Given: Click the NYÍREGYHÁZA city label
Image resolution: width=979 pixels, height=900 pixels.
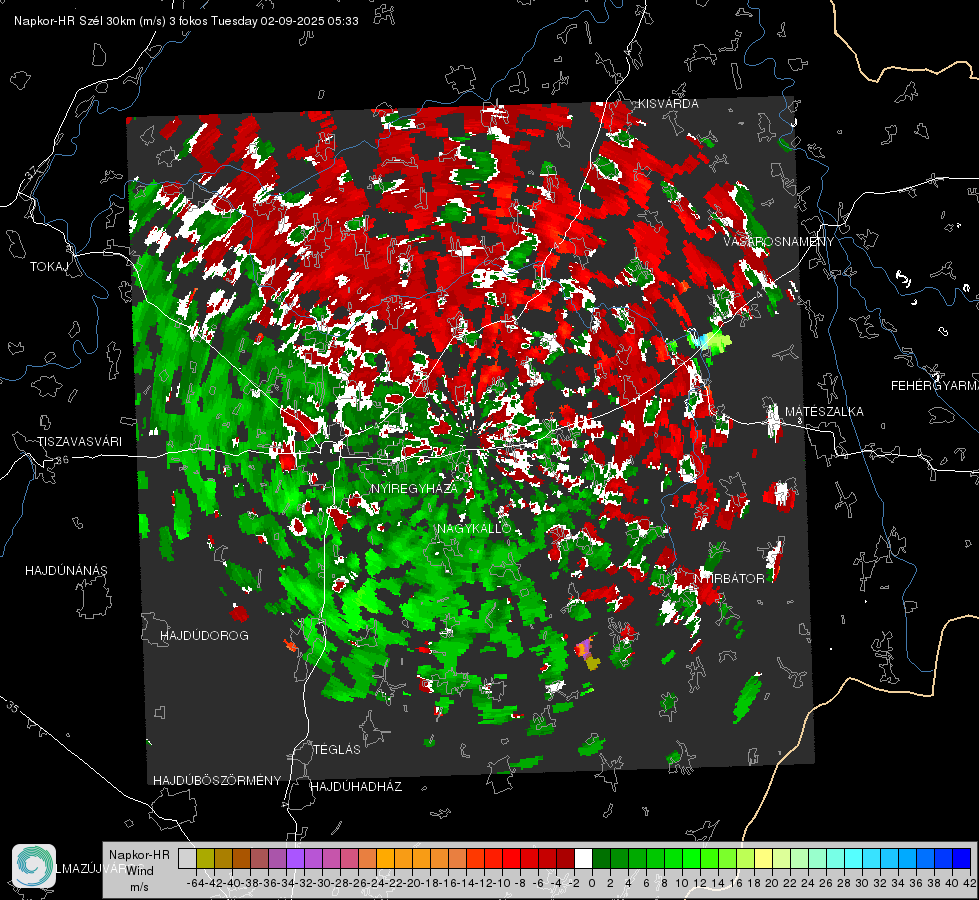Looking at the screenshot, I should (x=413, y=488).
